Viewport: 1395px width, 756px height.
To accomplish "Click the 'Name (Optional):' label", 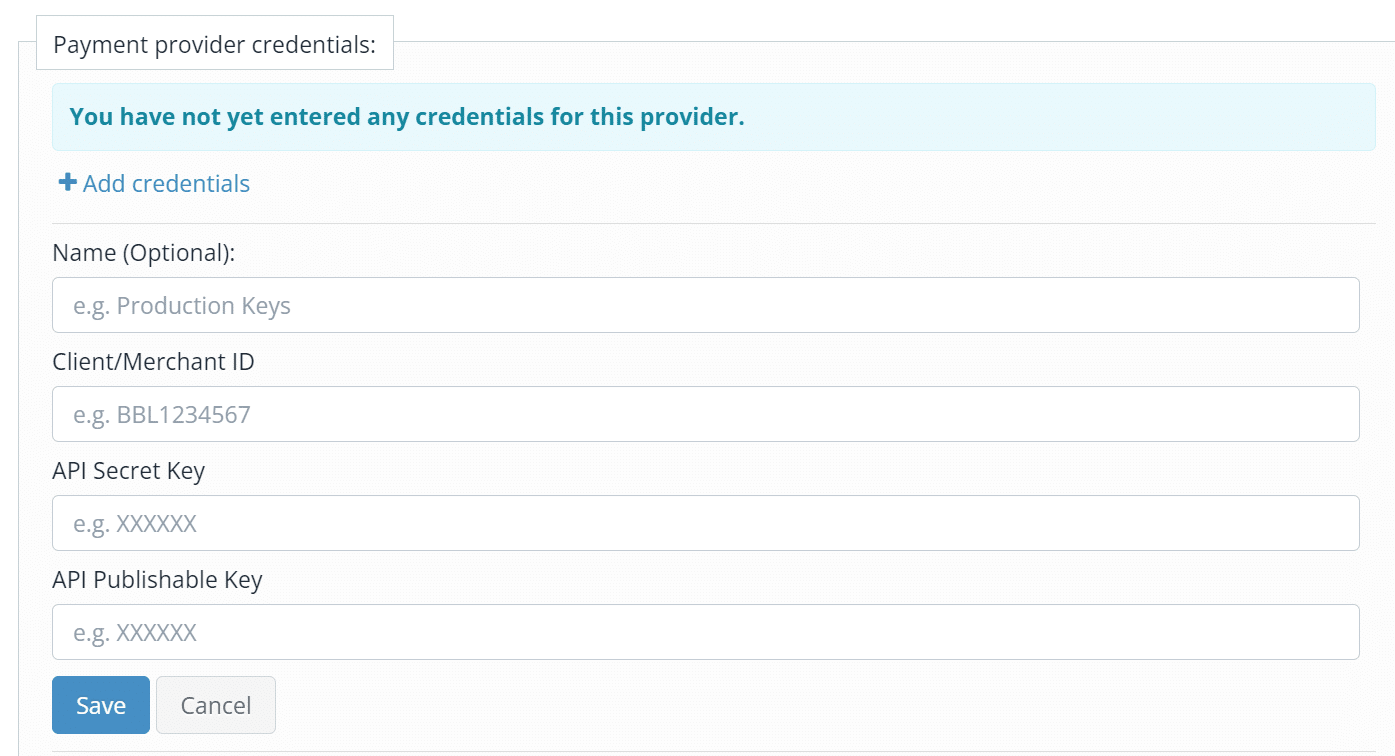I will pyautogui.click(x=144, y=253).
